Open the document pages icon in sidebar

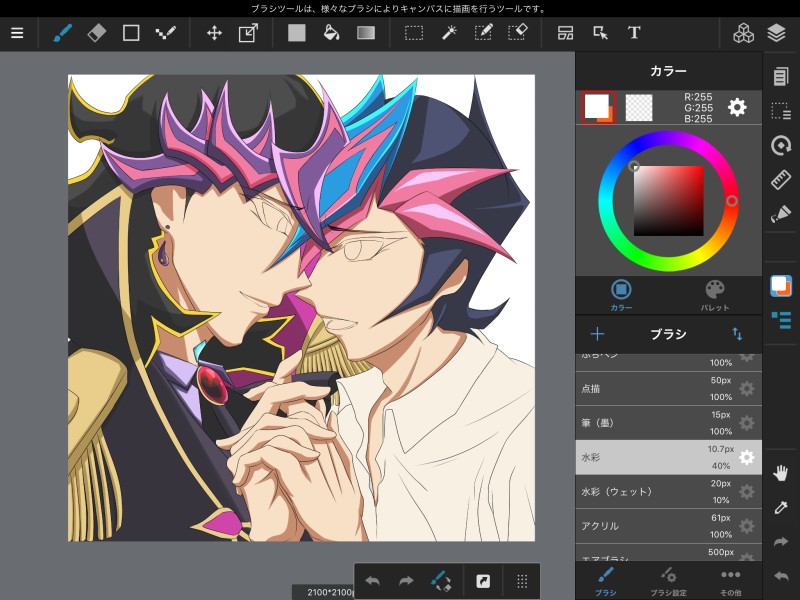point(781,77)
